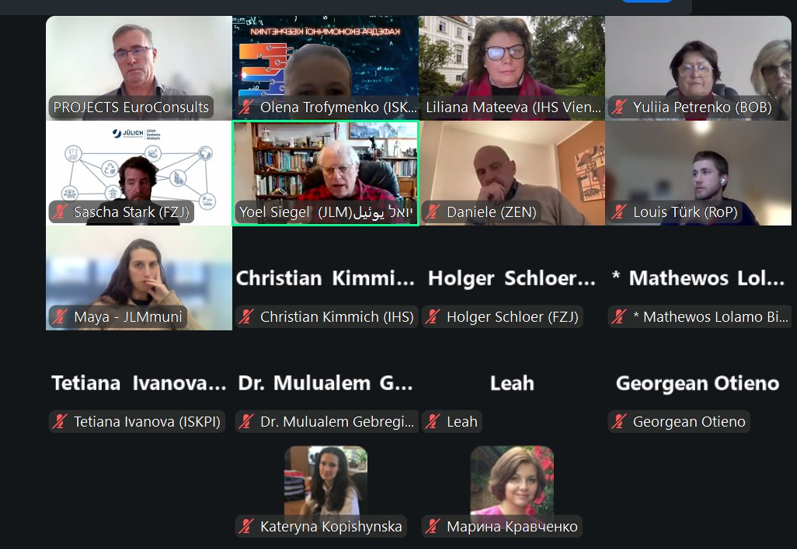
Task: Click muted mic icon beside Maya - JLMmuni
Action: tap(60, 317)
